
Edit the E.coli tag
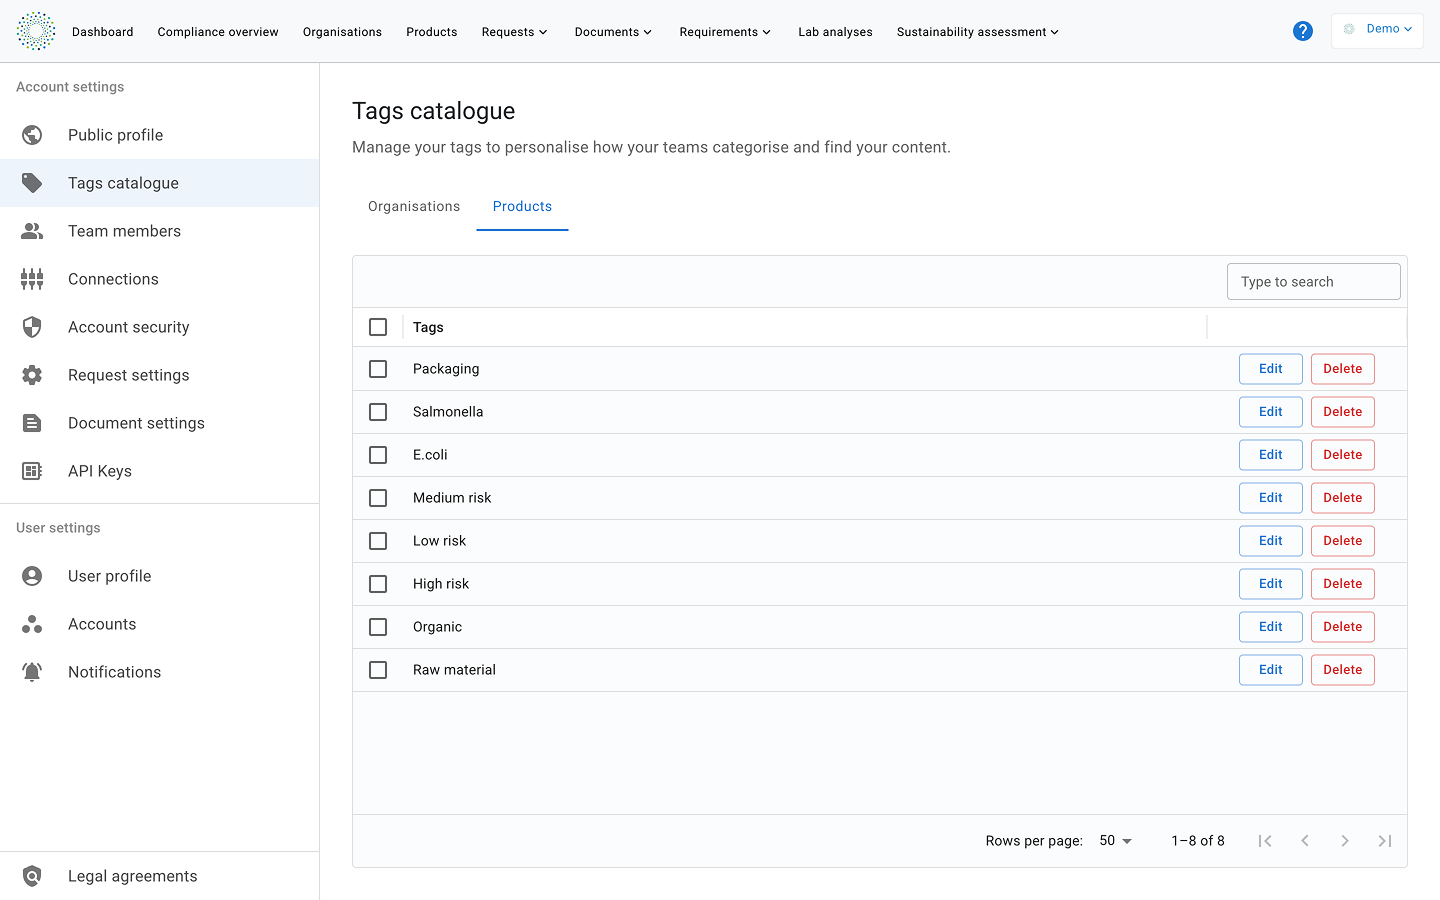tap(1271, 455)
